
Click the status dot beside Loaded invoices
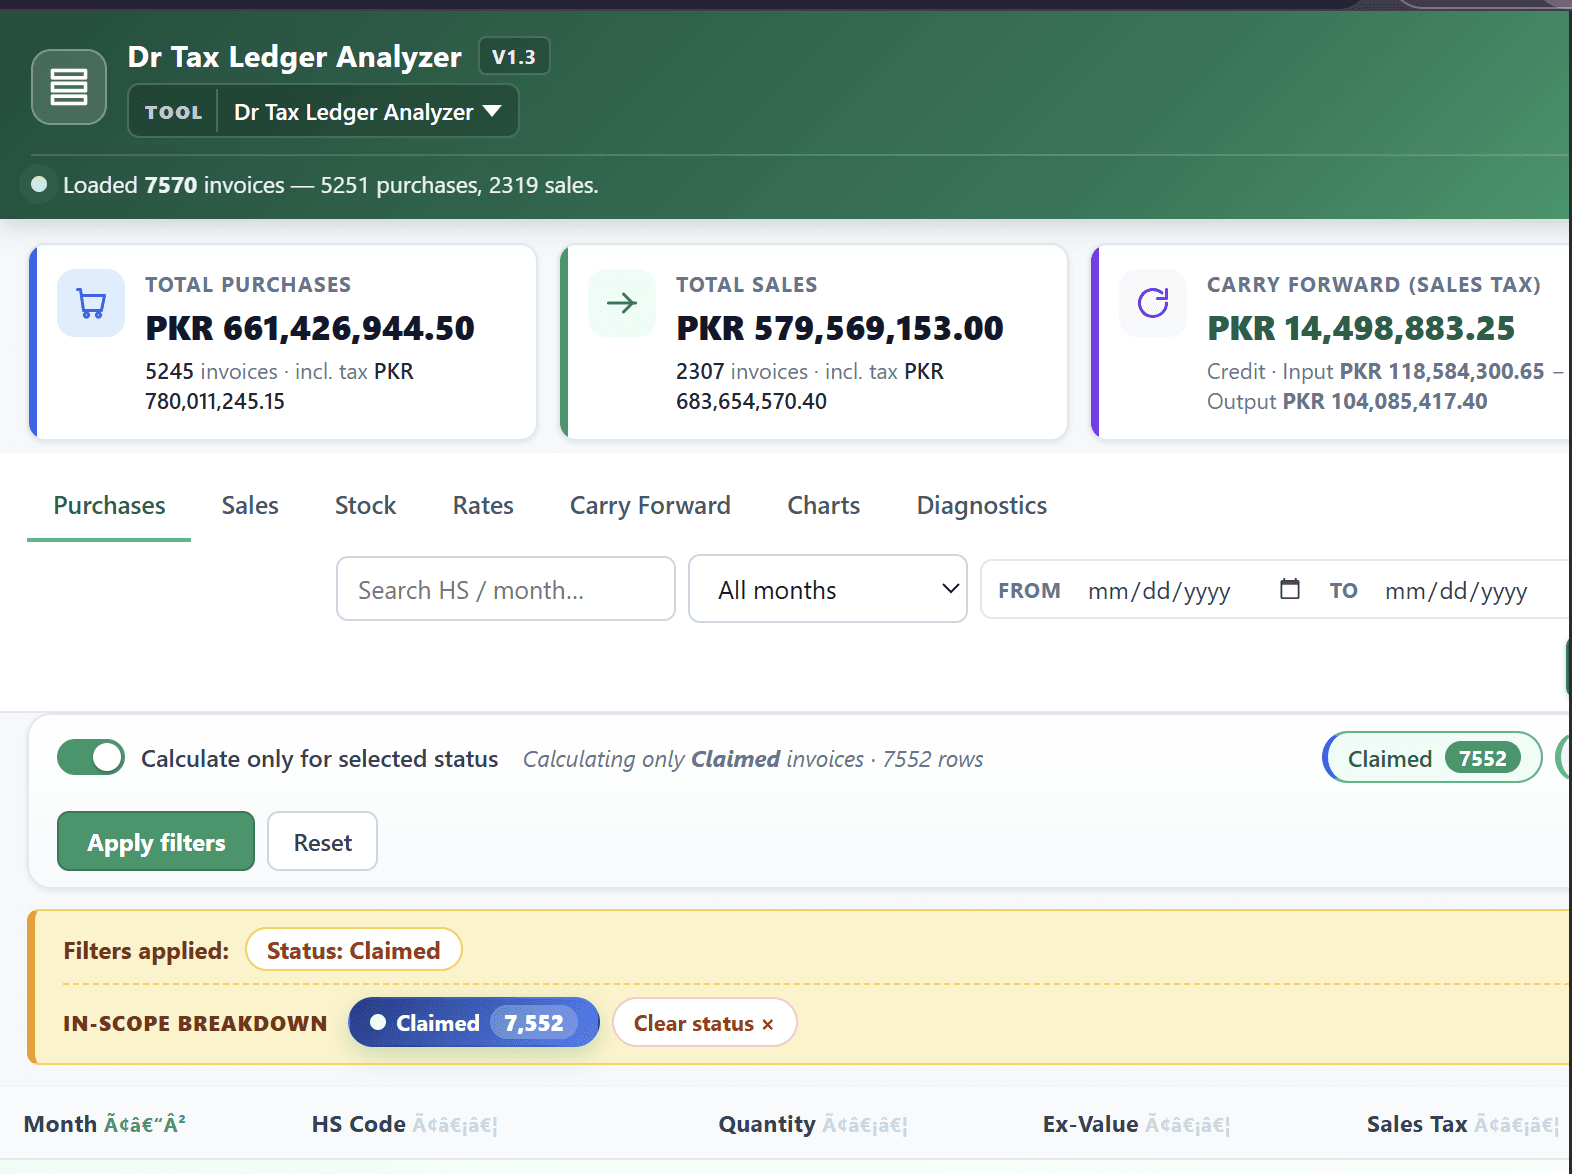[x=39, y=185]
